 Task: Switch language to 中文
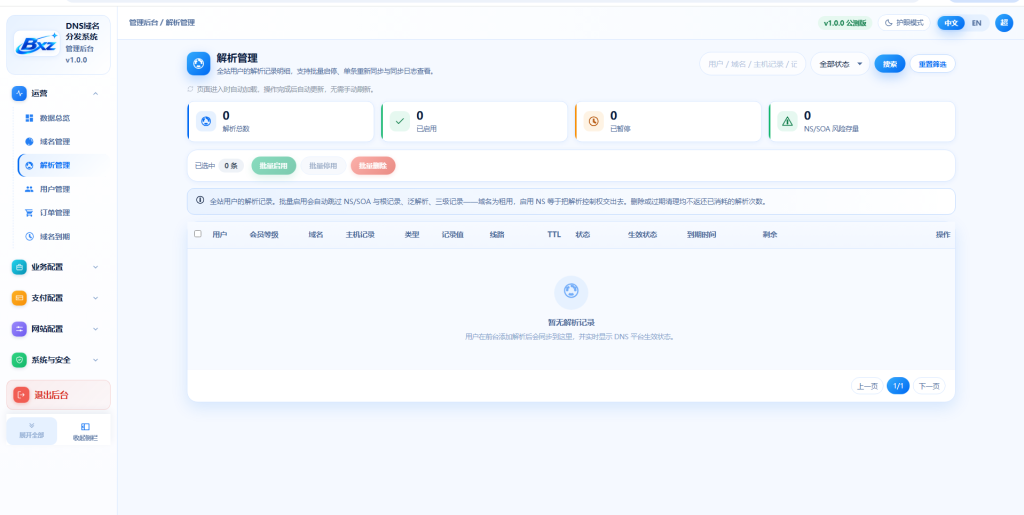[951, 23]
